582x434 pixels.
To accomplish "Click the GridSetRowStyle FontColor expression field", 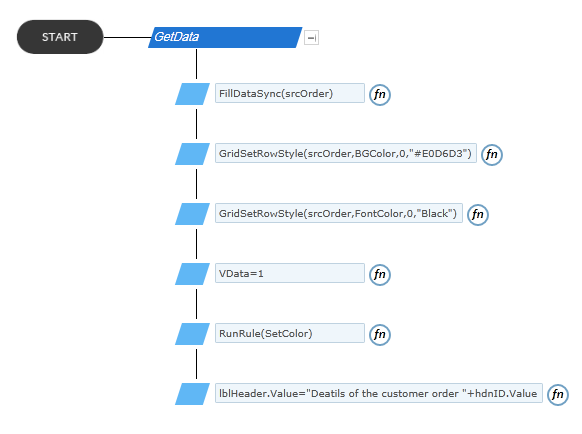I will tap(339, 213).
